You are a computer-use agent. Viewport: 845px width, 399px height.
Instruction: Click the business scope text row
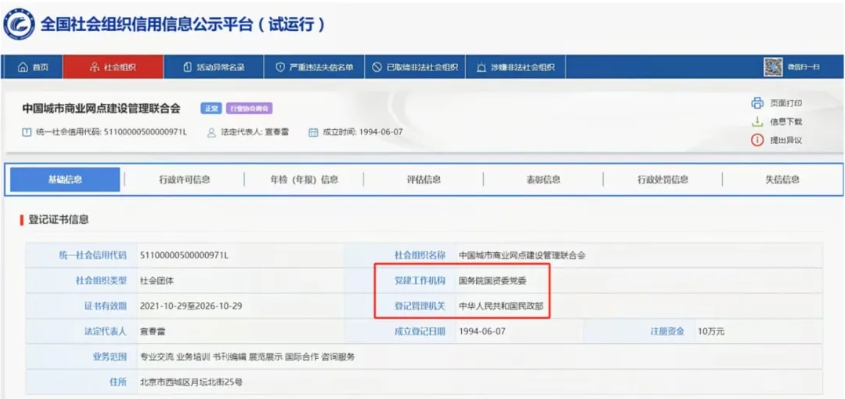coord(247,356)
